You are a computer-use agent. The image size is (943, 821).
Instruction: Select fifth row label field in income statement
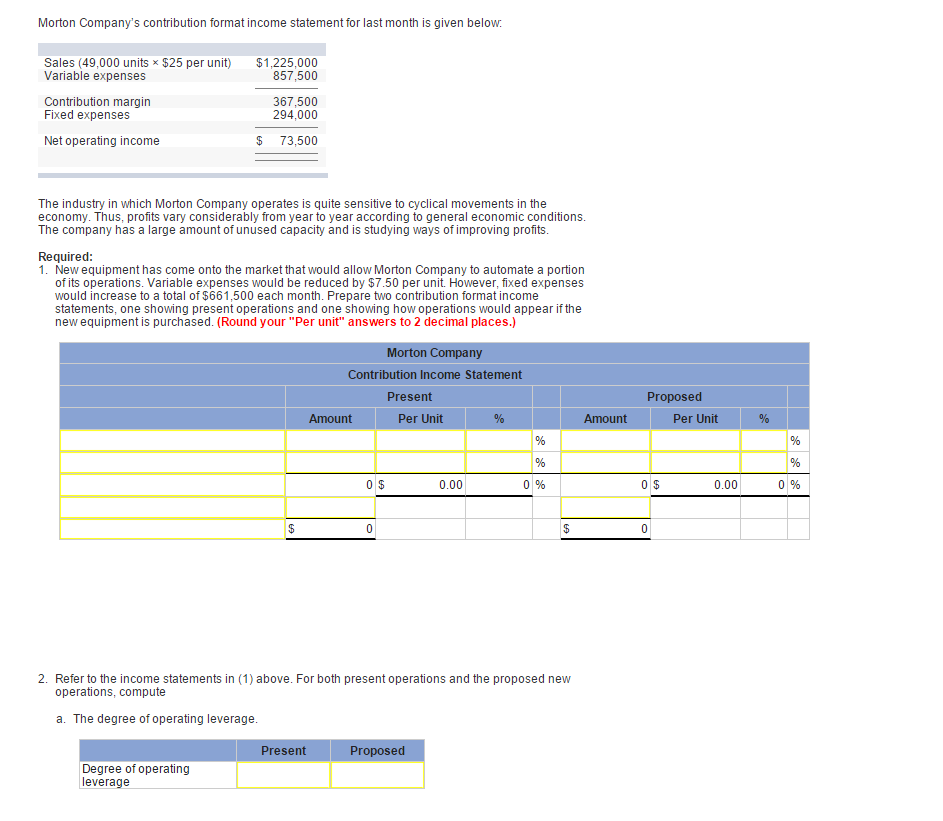pos(173,529)
